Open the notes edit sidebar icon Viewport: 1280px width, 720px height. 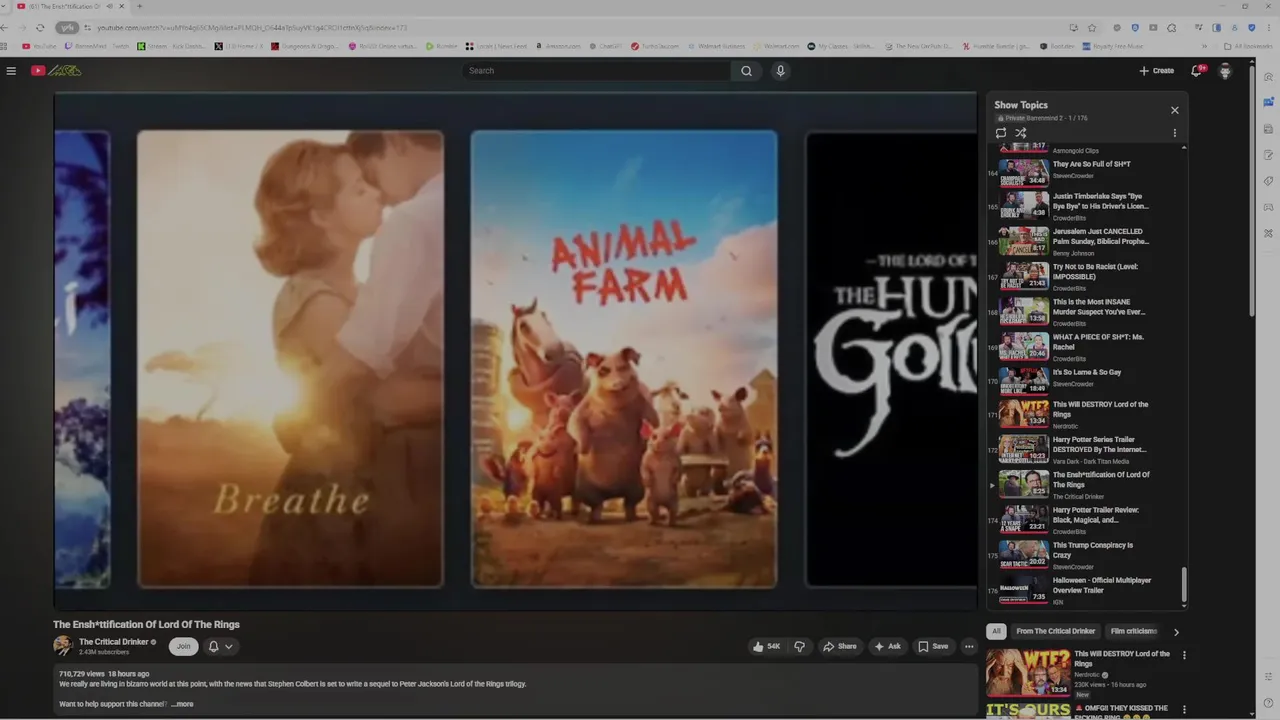coord(1268,155)
